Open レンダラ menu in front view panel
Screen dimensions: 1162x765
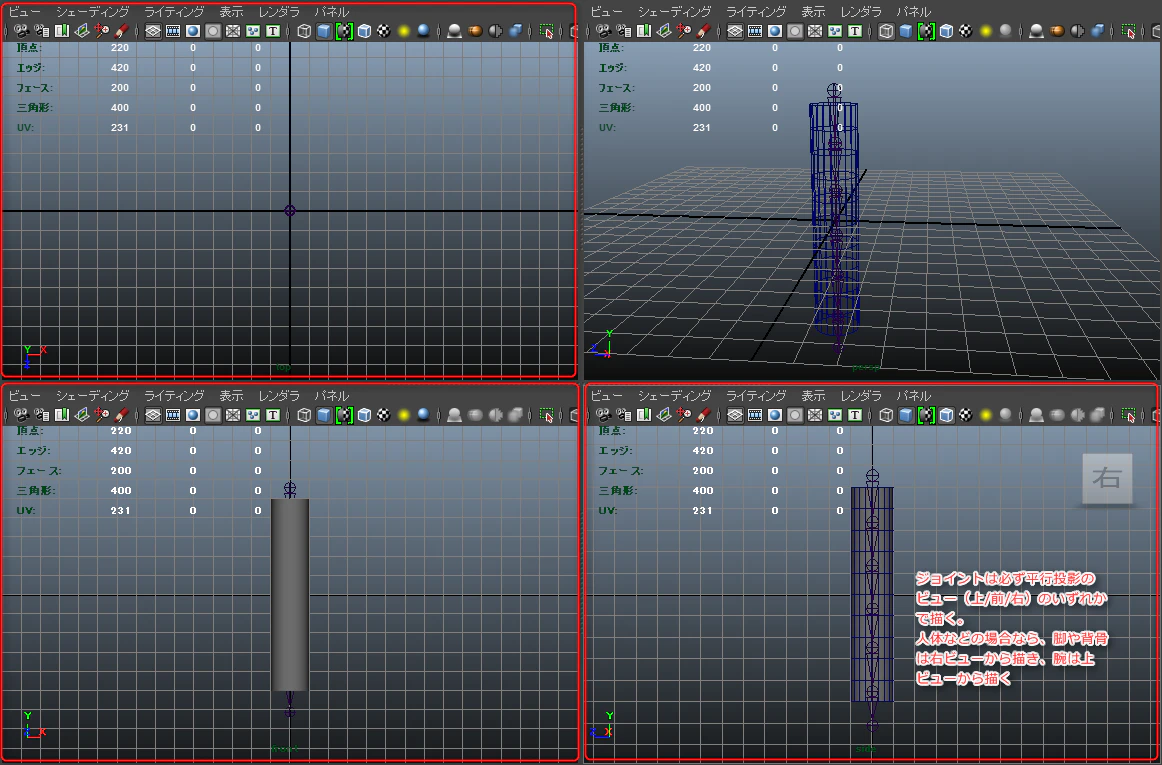pyautogui.click(x=279, y=395)
